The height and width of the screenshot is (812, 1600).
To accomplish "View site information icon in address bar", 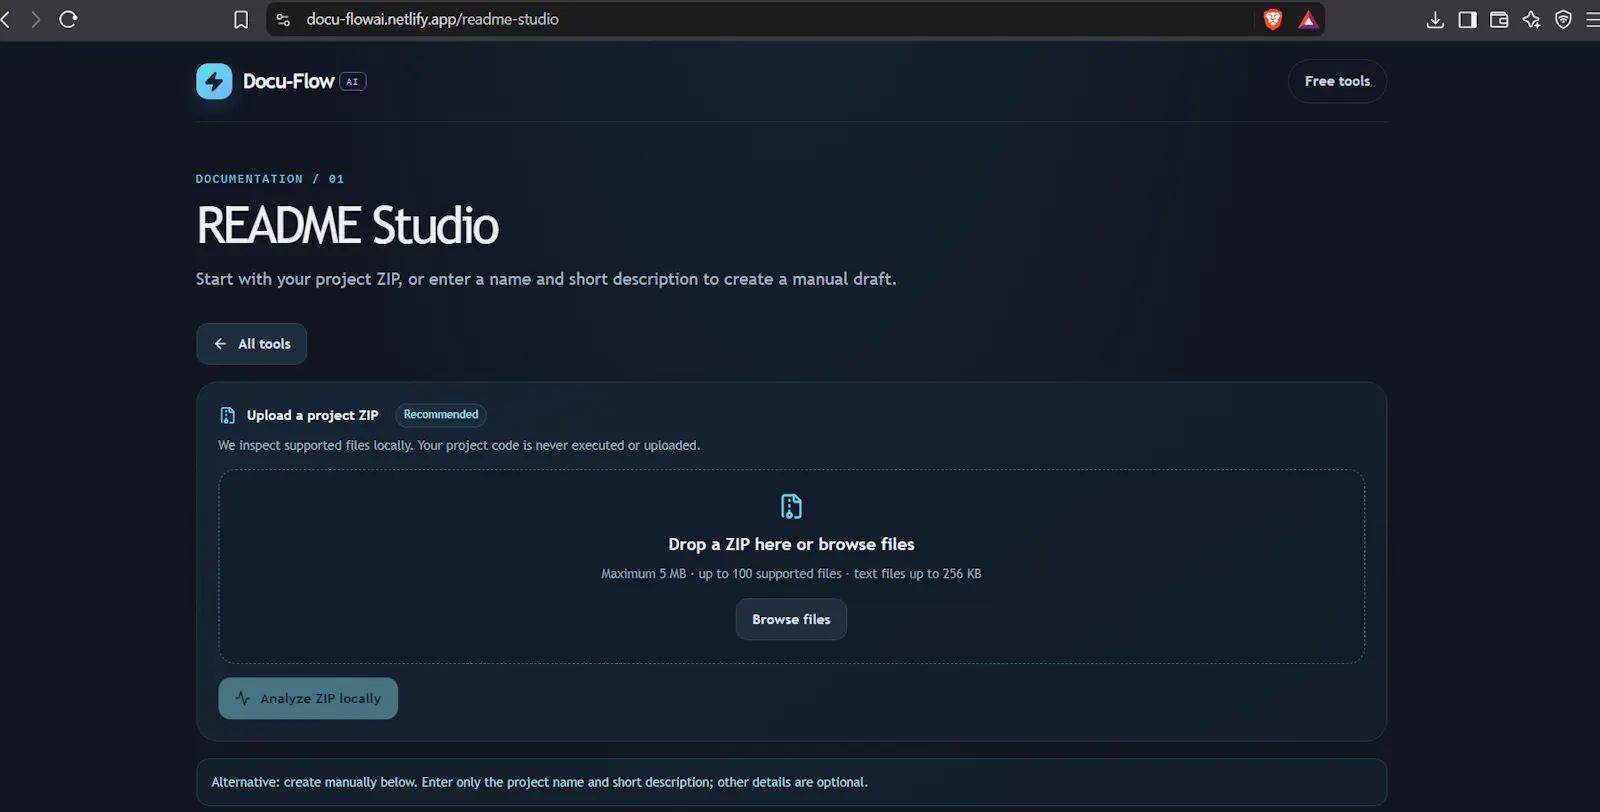I will pos(283,19).
